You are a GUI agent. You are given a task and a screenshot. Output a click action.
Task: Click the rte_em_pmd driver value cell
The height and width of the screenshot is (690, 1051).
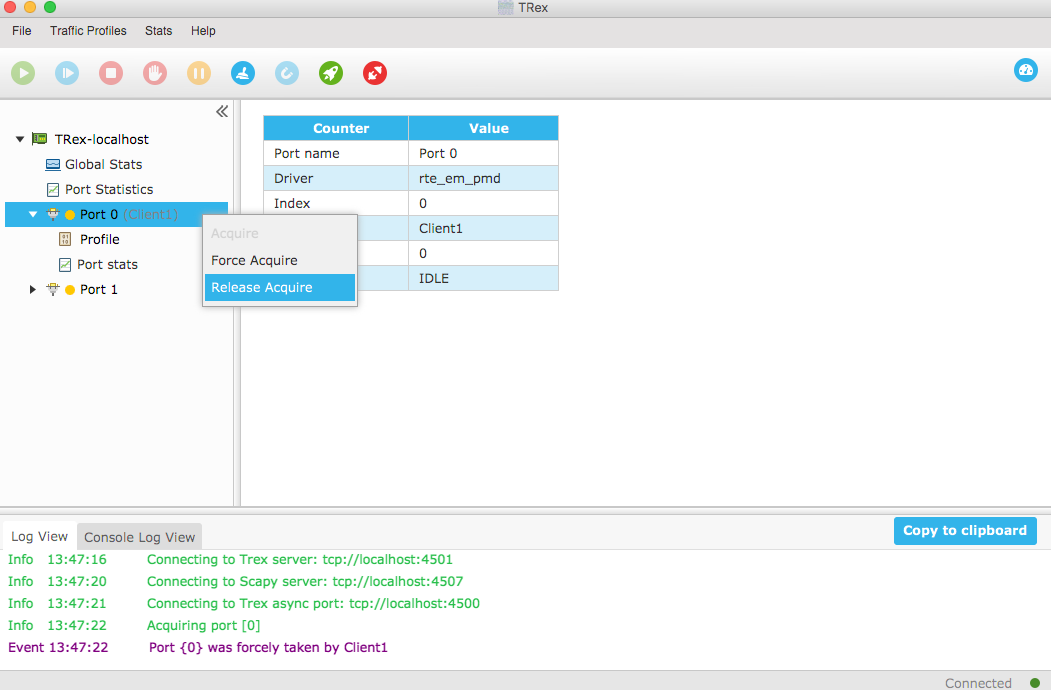click(x=483, y=178)
